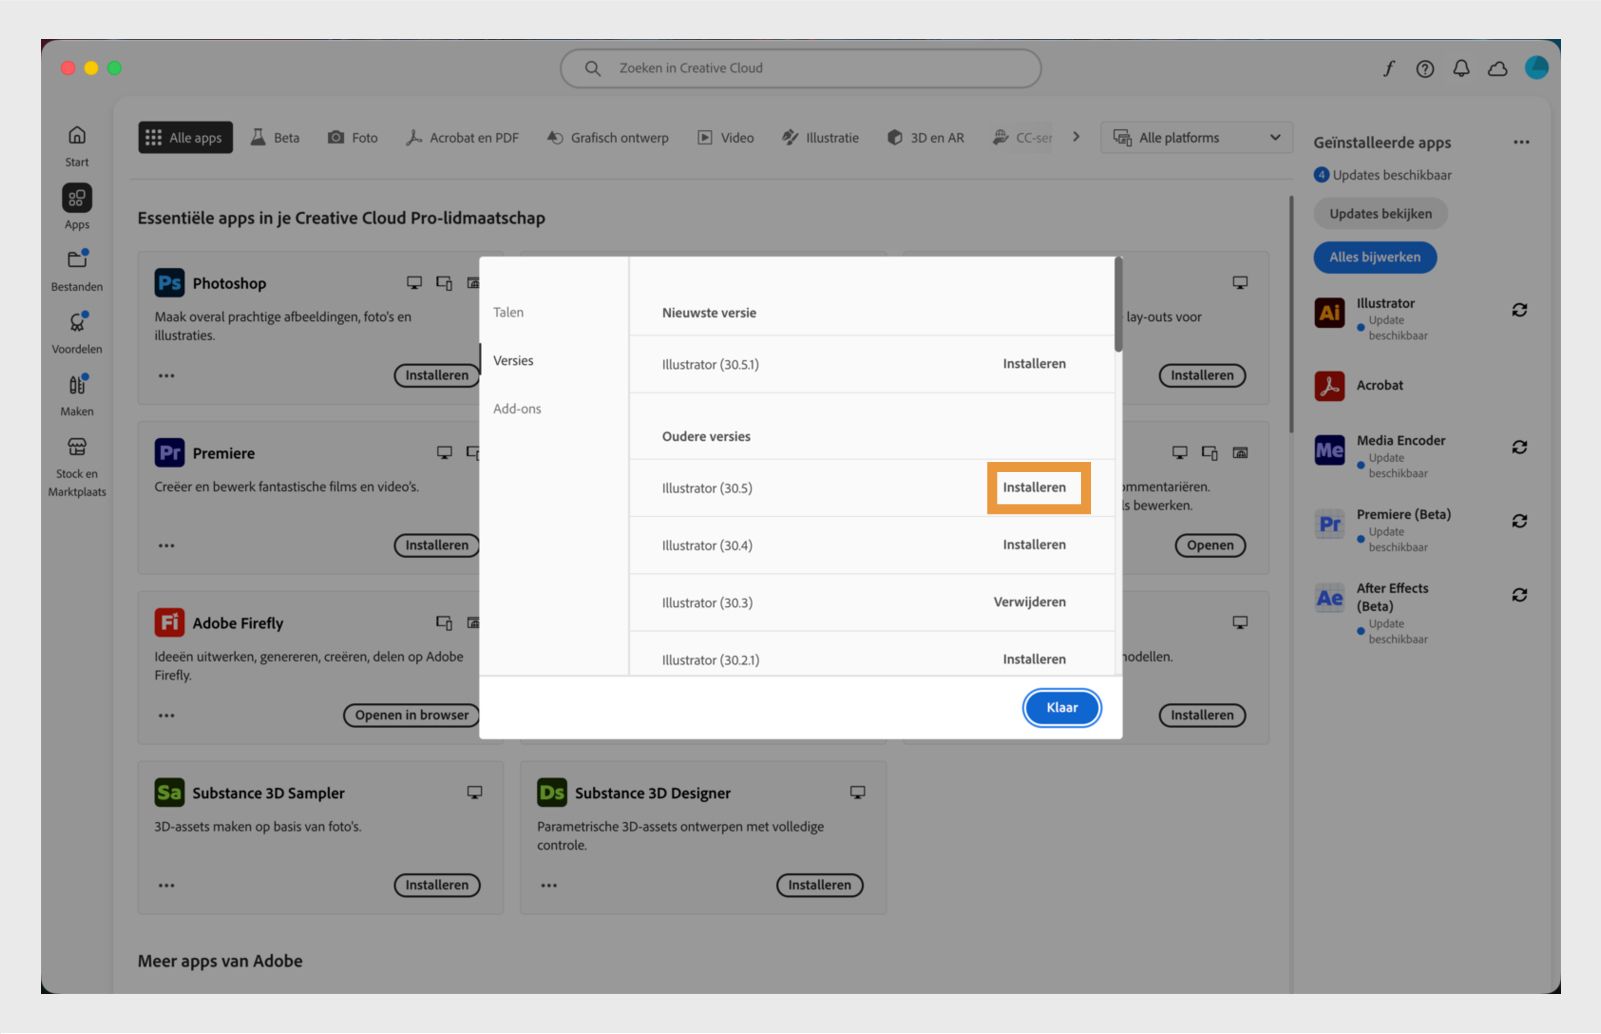Image resolution: width=1601 pixels, height=1034 pixels.
Task: Switch to the 3D en AR tab
Action: [x=926, y=138]
